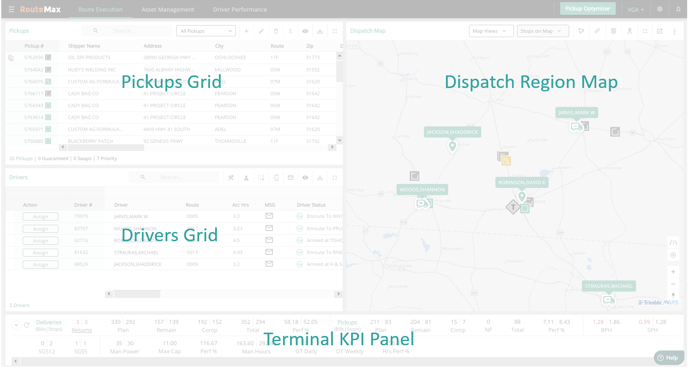Click the 26 Pickups summary link
The height and width of the screenshot is (368, 688).
(21, 158)
